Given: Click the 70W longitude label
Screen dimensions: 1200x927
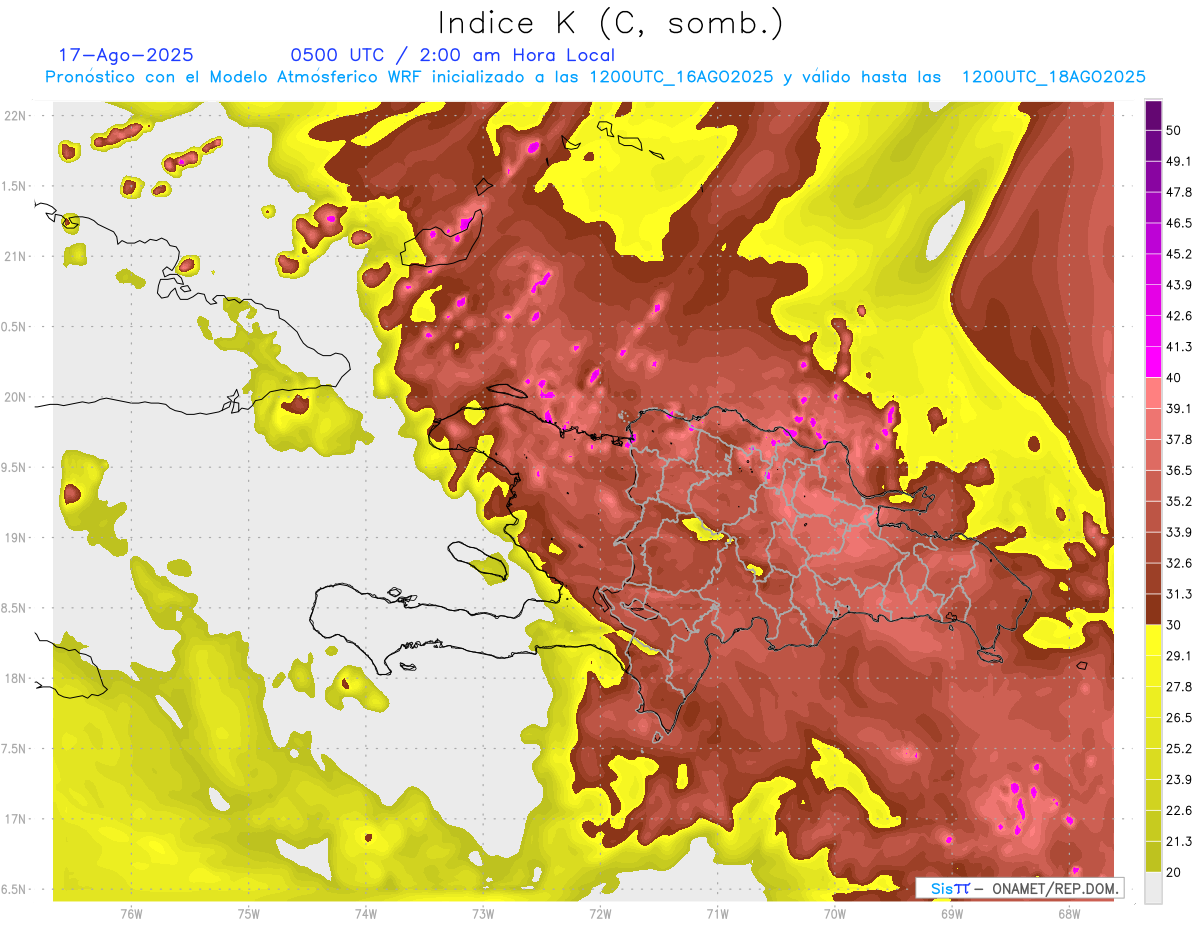Looking at the screenshot, I should pyautogui.click(x=835, y=913).
